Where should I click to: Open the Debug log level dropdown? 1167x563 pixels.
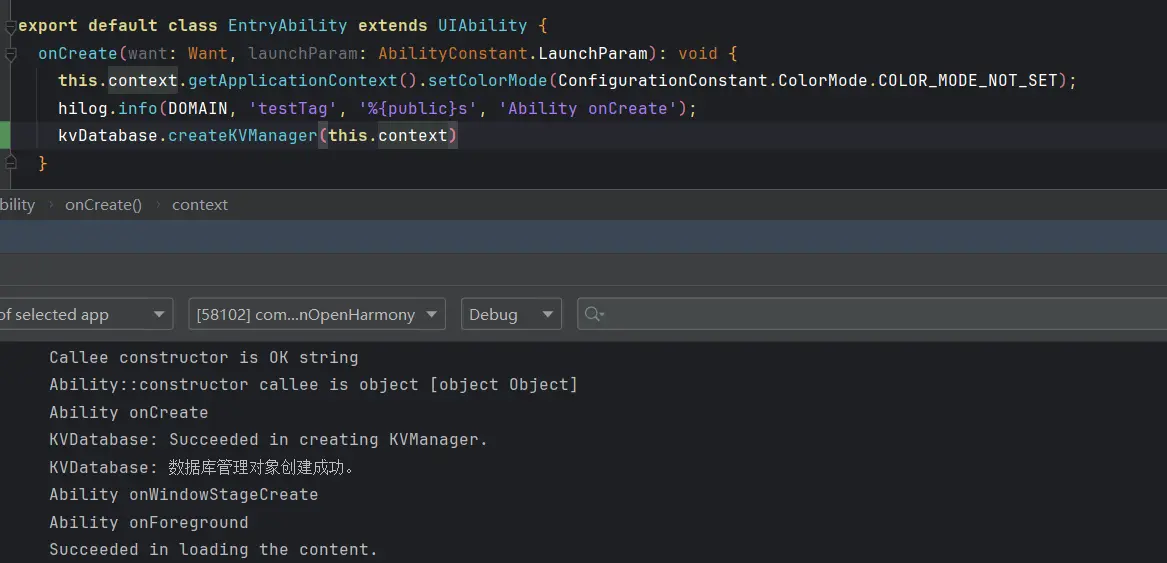click(510, 314)
